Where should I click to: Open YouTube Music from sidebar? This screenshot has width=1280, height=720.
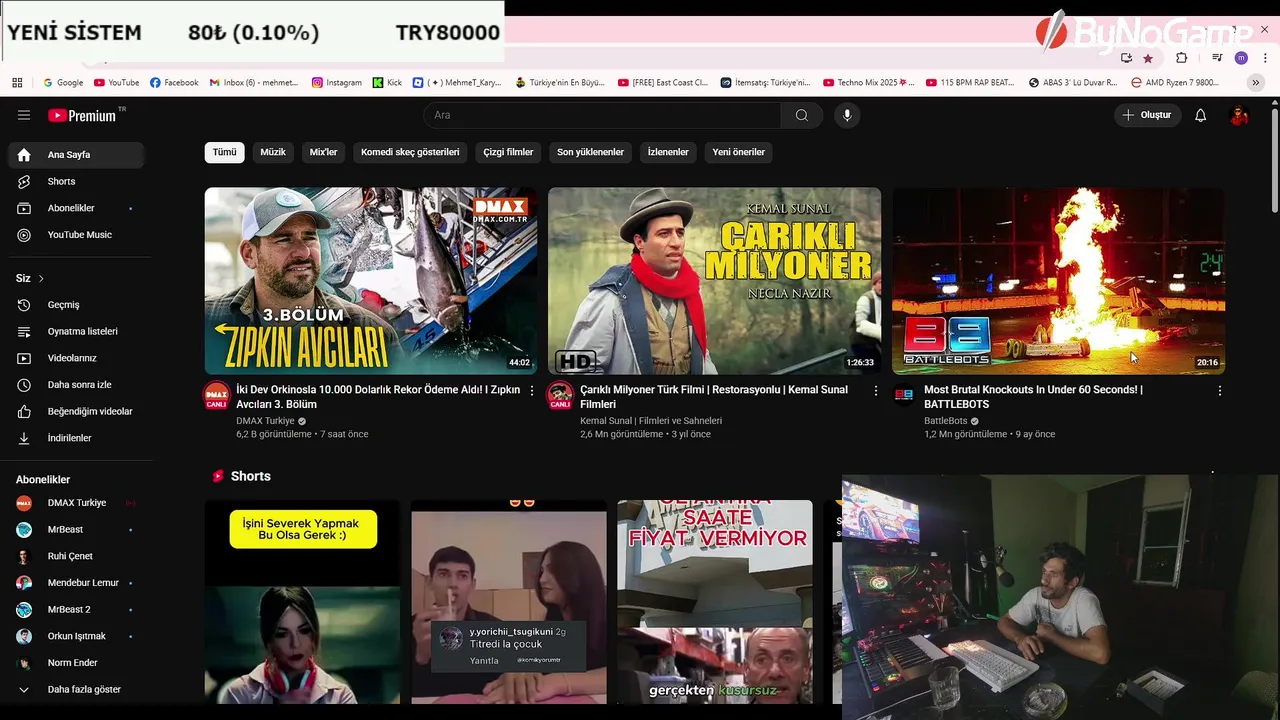coord(76,235)
